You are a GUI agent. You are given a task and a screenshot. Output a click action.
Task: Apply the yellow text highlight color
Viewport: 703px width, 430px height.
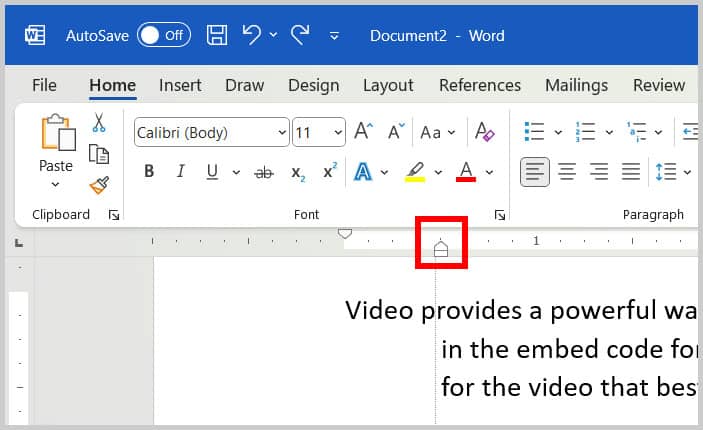click(x=415, y=172)
